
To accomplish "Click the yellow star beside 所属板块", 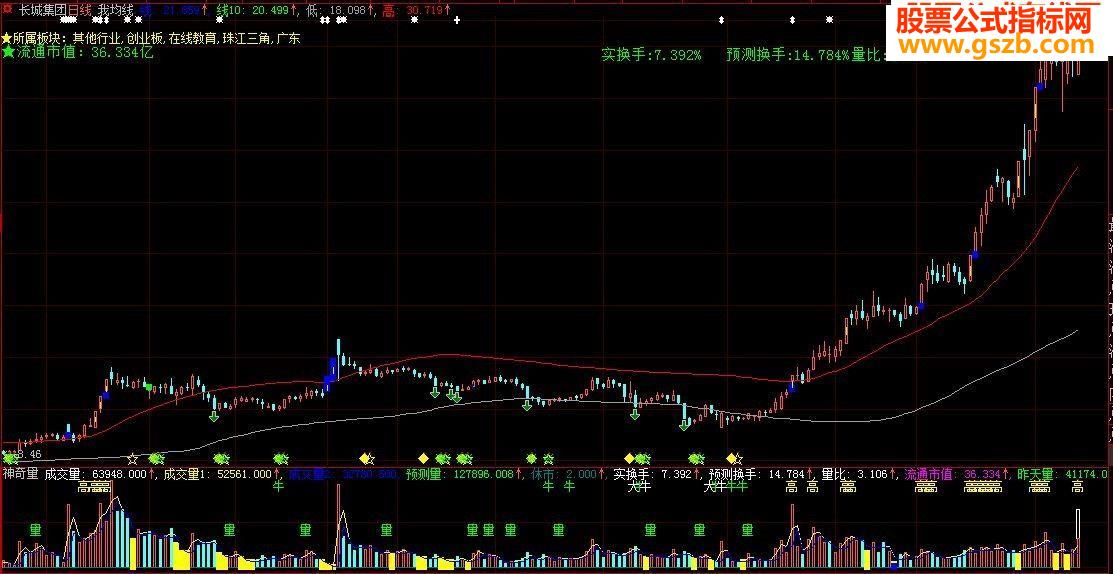I will (x=6, y=38).
